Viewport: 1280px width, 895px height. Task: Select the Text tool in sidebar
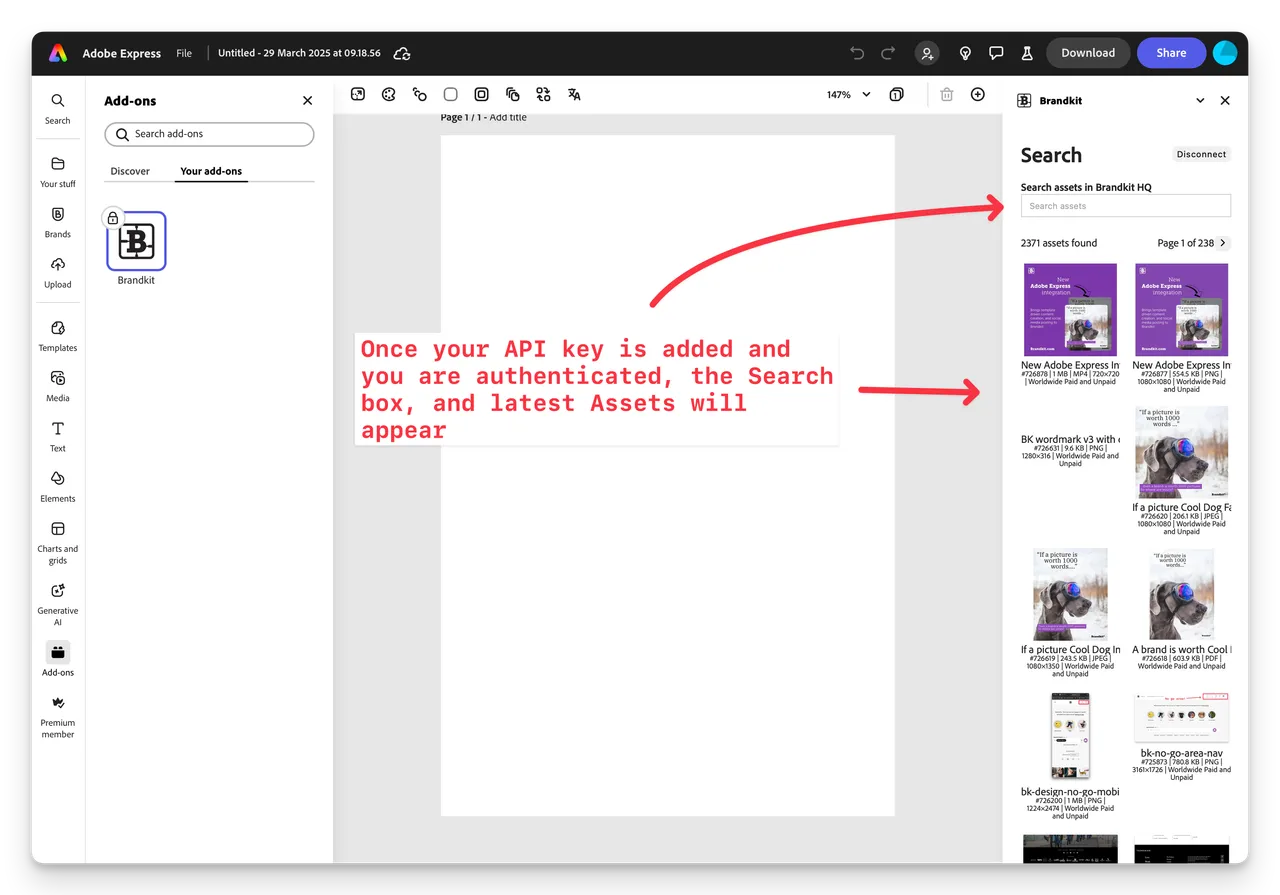[58, 435]
